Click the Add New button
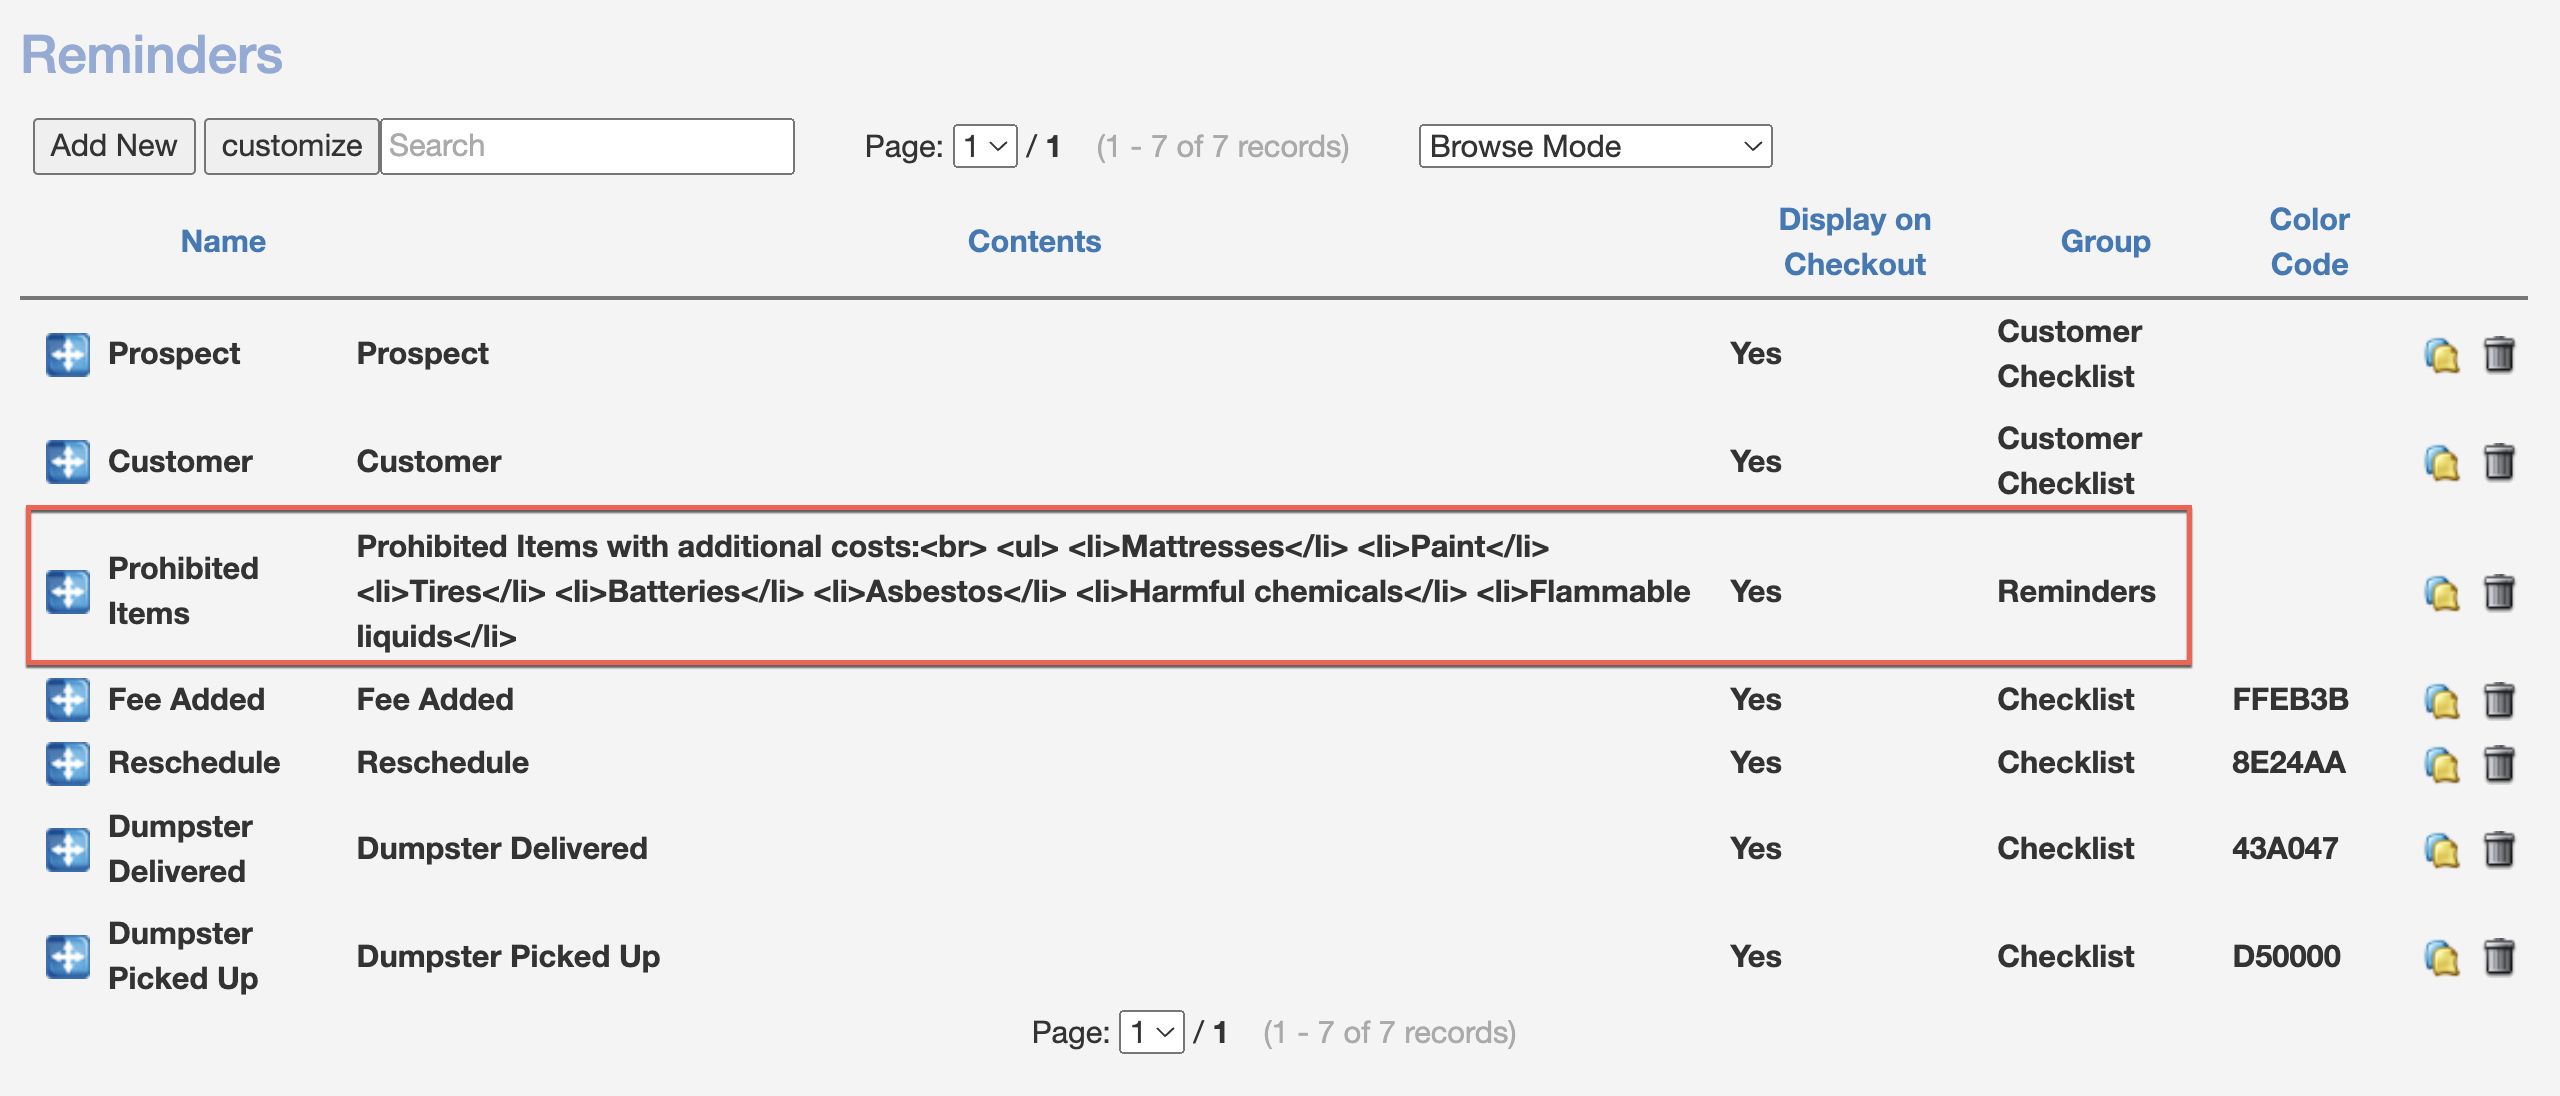The width and height of the screenshot is (2560, 1096). pyautogui.click(x=114, y=146)
